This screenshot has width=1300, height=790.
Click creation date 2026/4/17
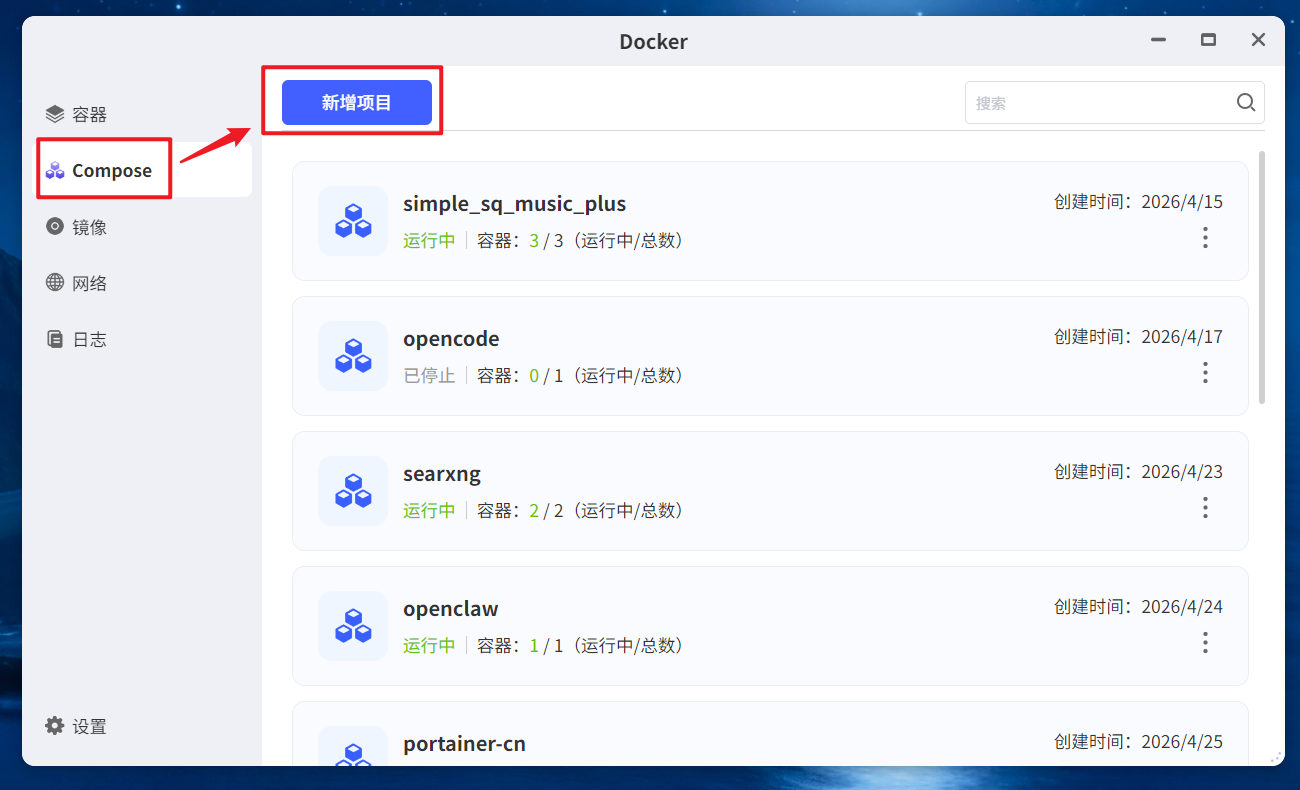coord(1181,337)
